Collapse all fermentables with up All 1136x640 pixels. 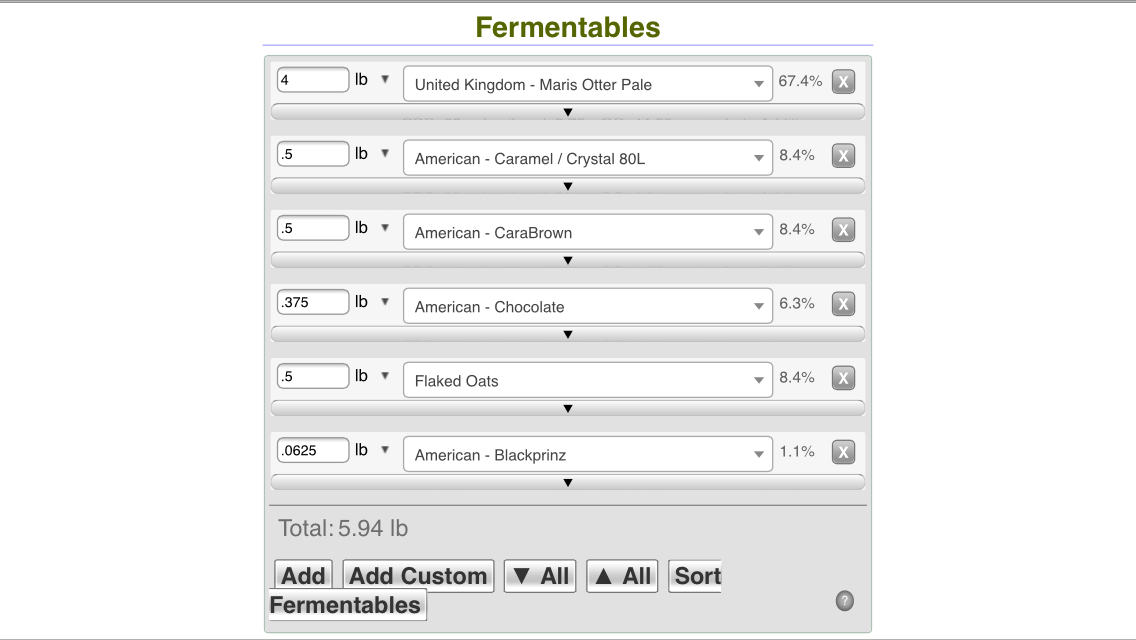[x=622, y=575]
